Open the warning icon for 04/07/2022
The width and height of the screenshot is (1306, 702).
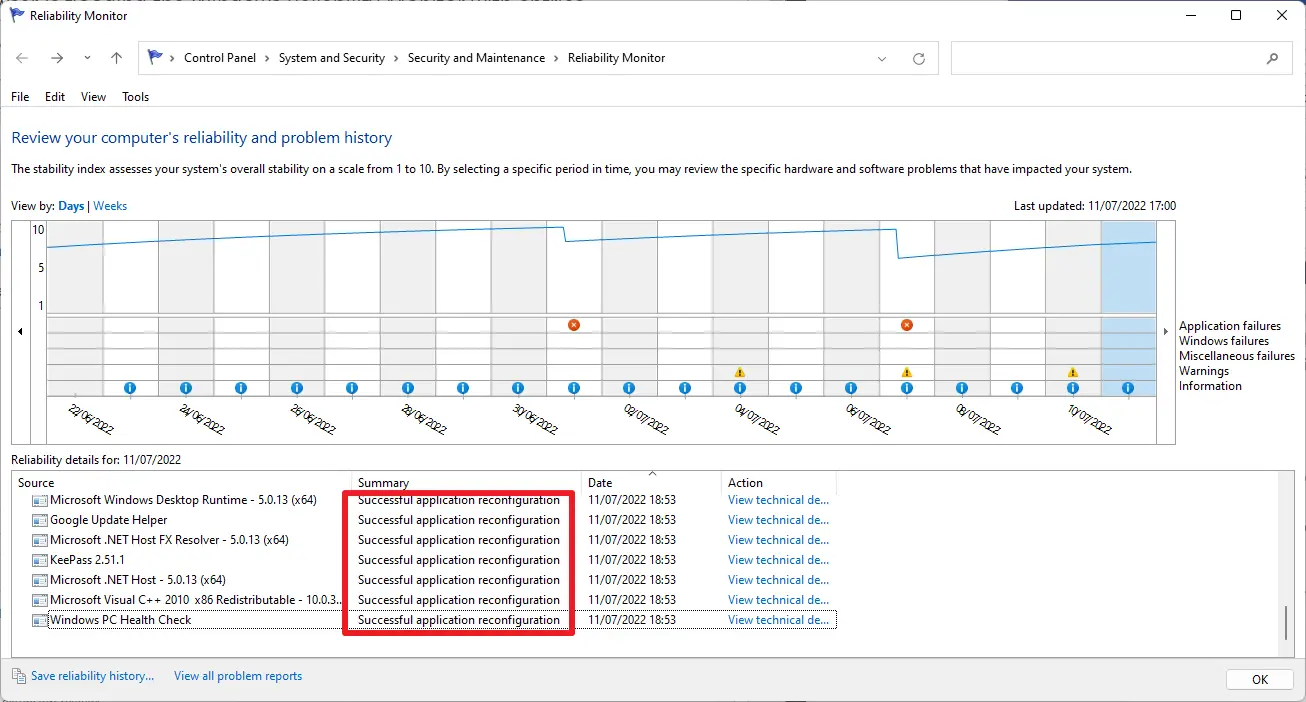(740, 372)
